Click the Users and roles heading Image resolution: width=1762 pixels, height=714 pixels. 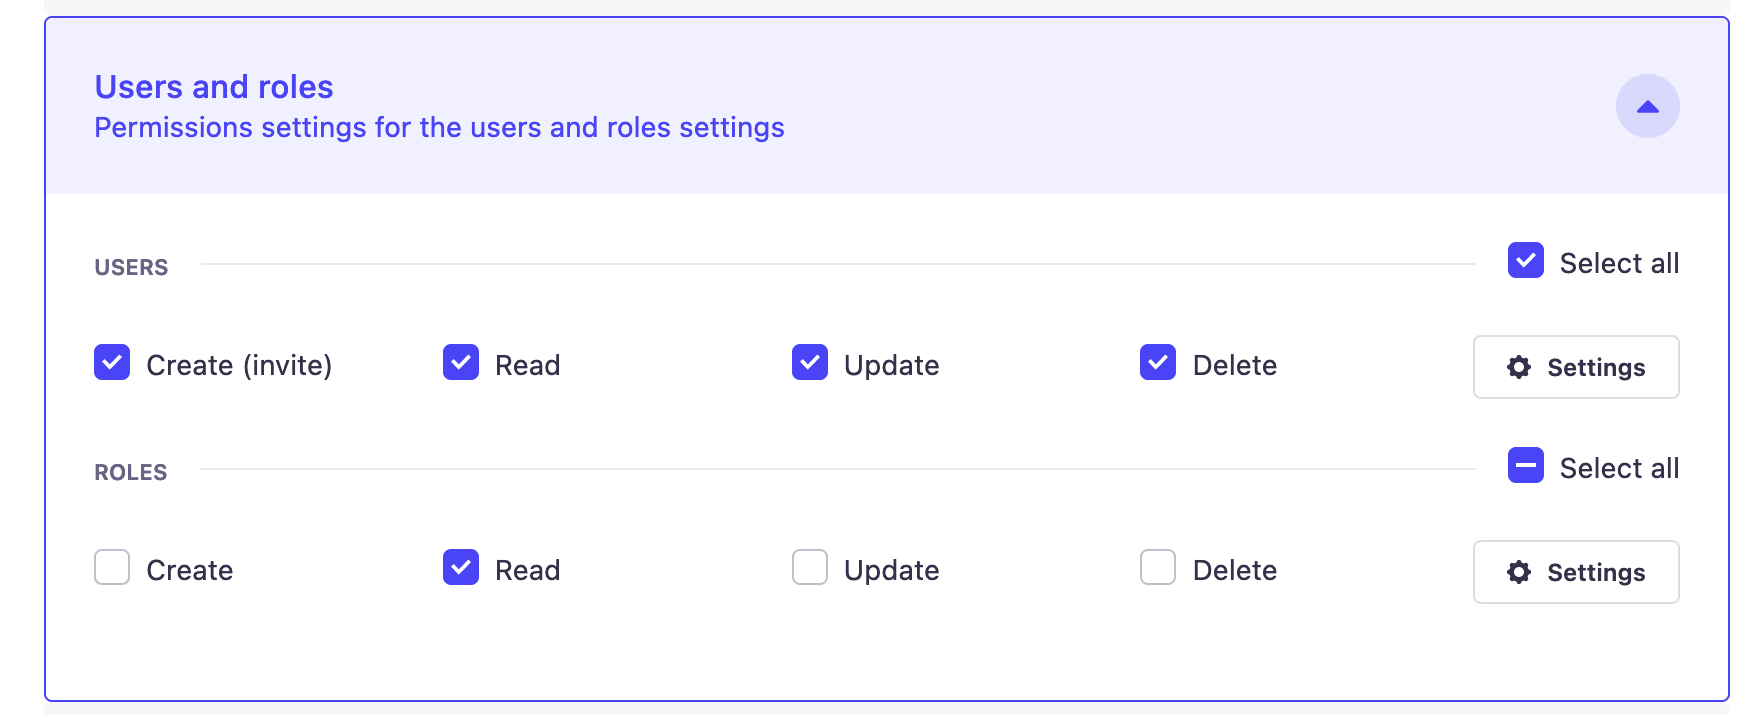[x=213, y=87]
